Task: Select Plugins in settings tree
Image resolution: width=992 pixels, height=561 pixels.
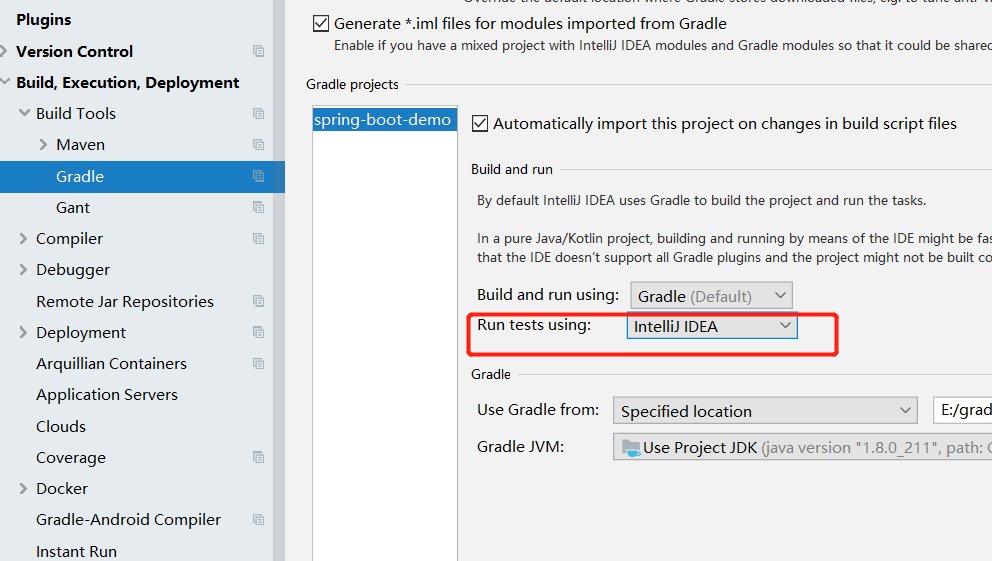Action: click(x=44, y=20)
